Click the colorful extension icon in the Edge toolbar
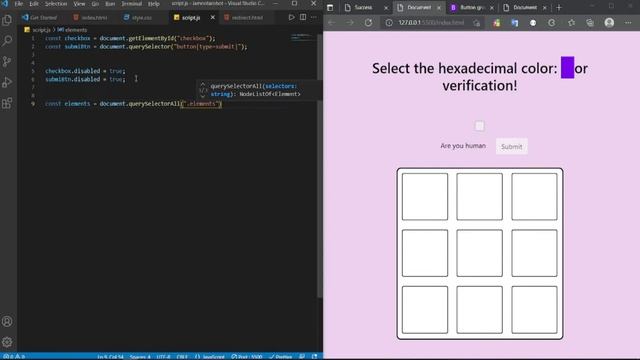 (496, 23)
